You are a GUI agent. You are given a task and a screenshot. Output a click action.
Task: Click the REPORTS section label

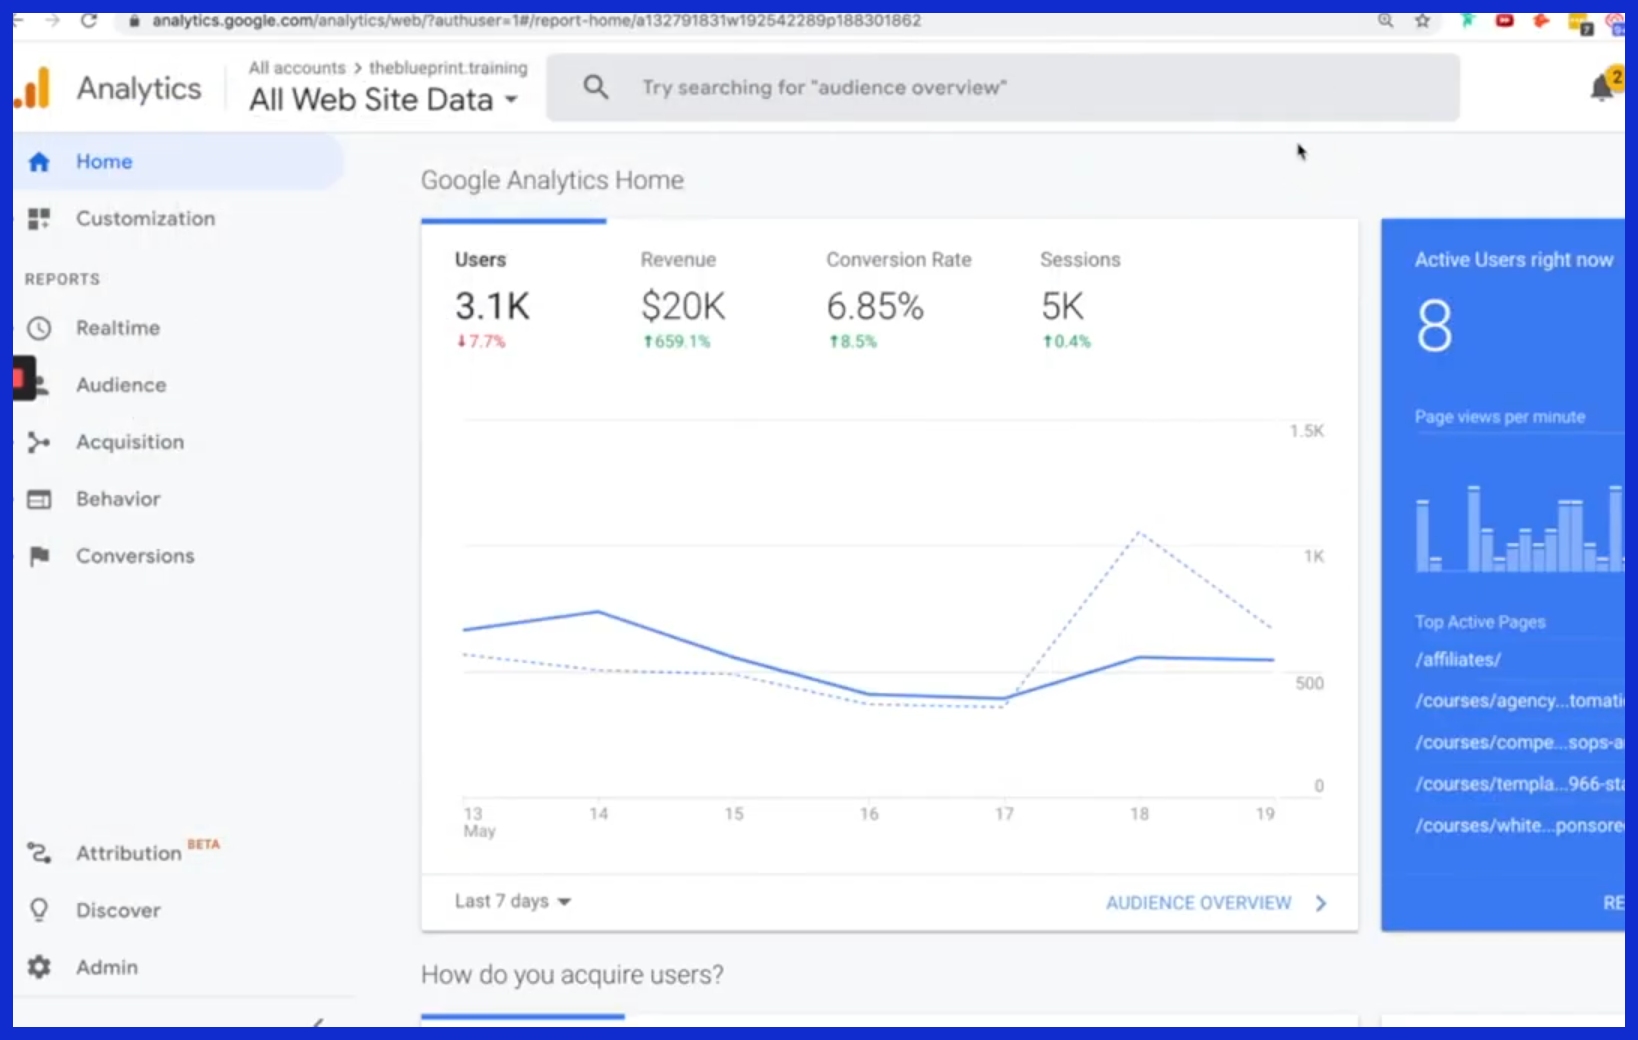(62, 279)
